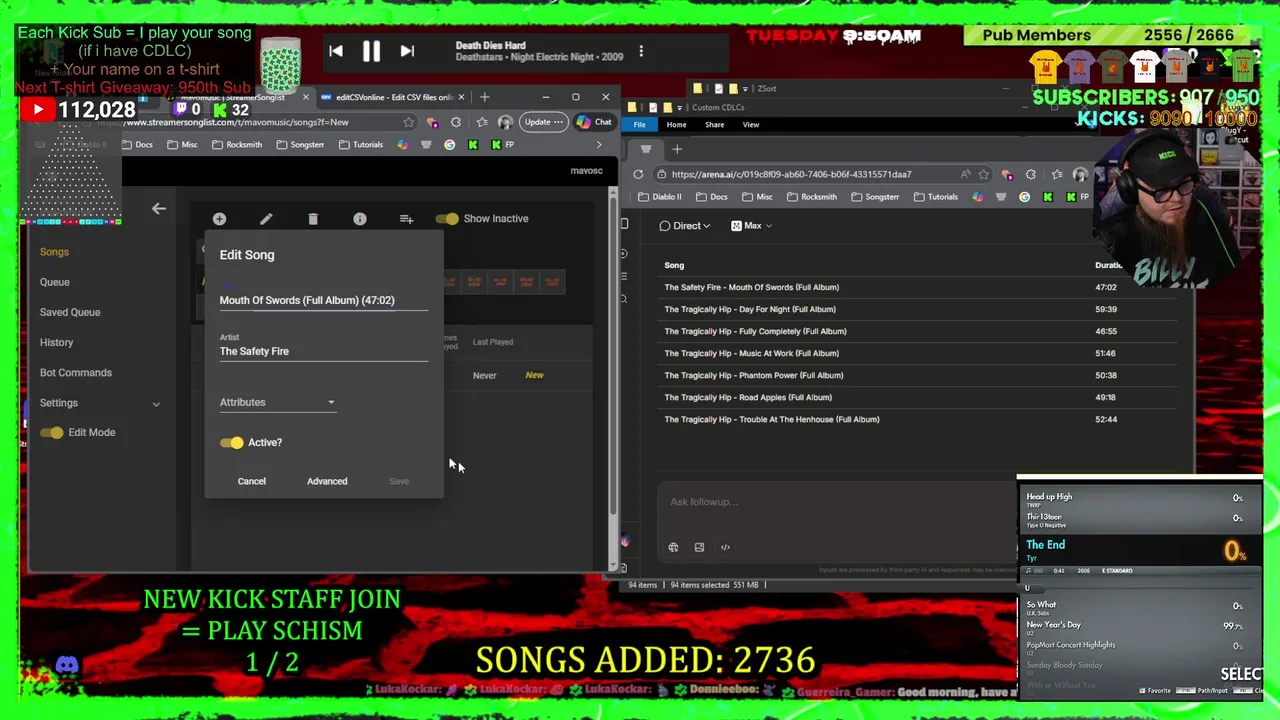The image size is (1280, 720).
Task: Open the Queue page in sidebar
Action: (x=55, y=282)
